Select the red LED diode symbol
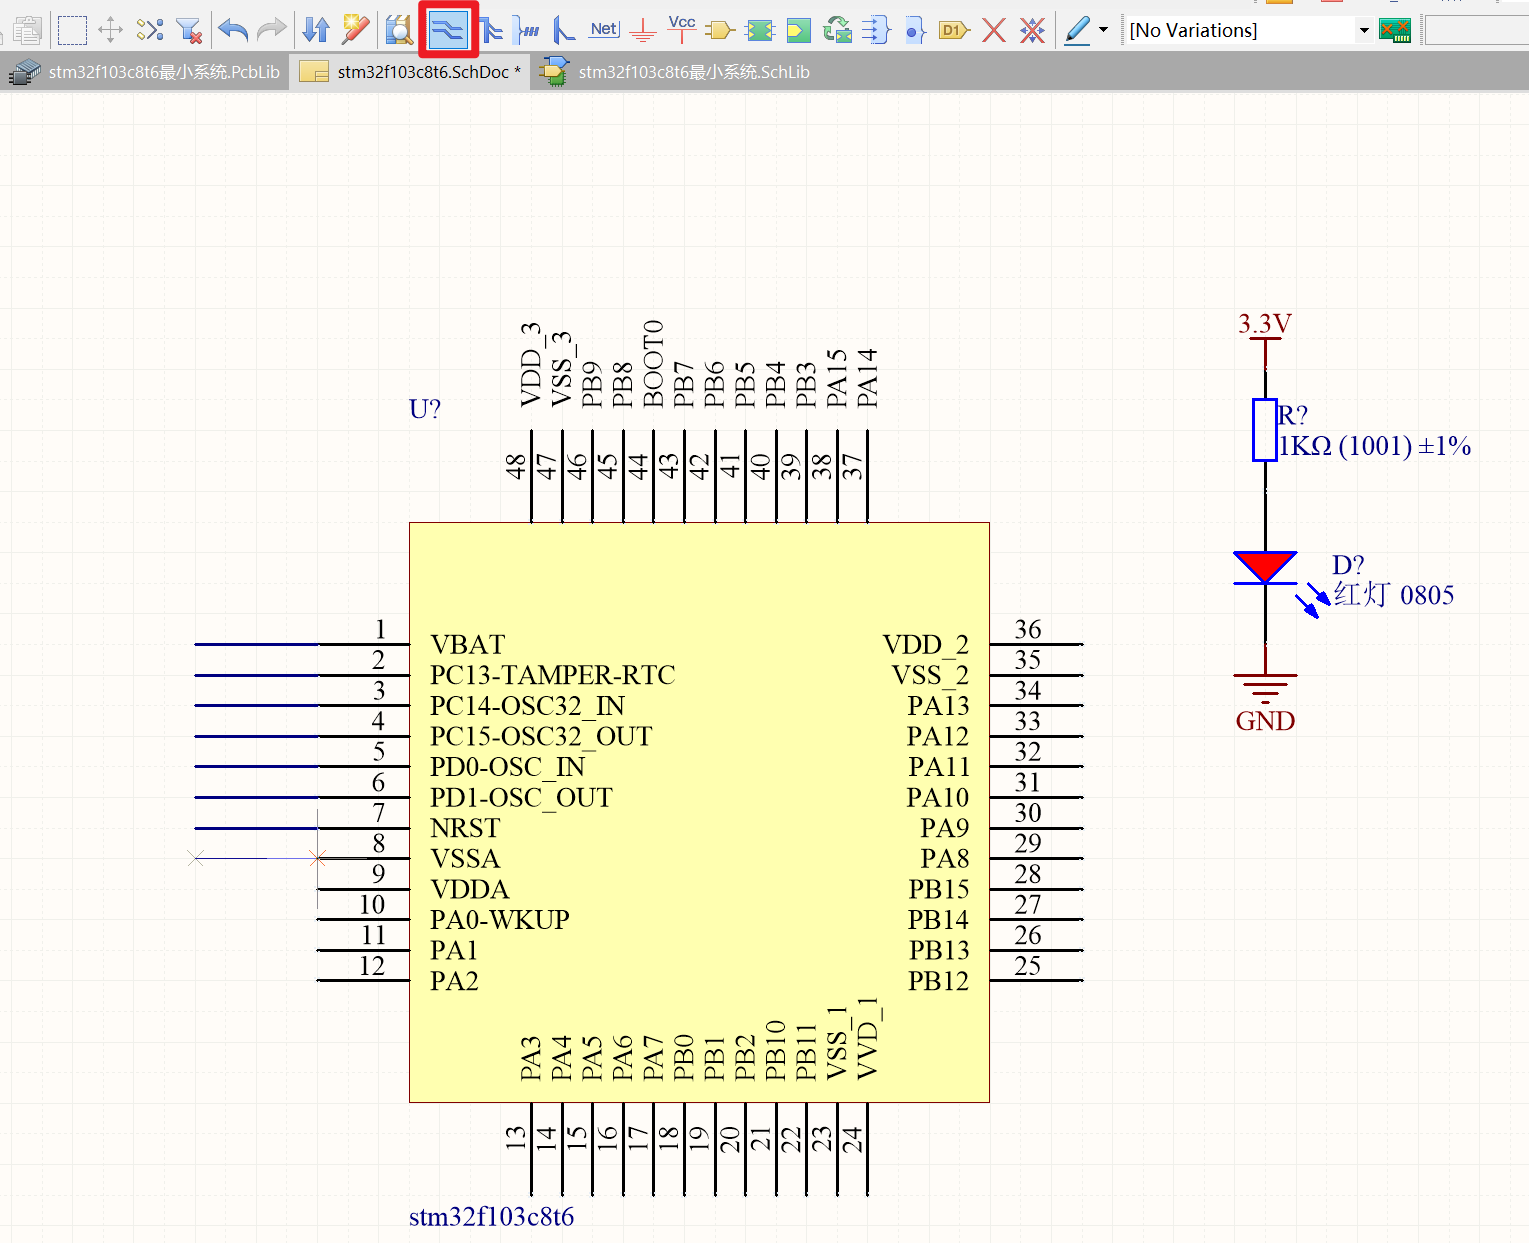The height and width of the screenshot is (1243, 1529). [1265, 568]
